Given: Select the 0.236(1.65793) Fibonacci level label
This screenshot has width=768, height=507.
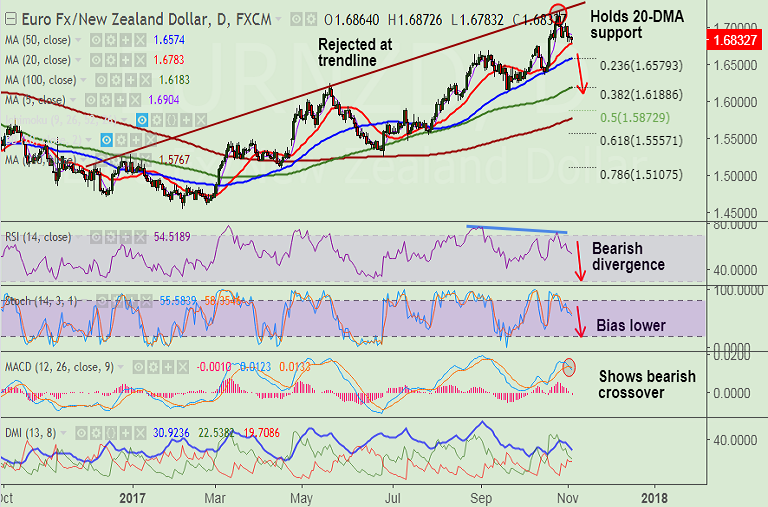Looking at the screenshot, I should click(x=641, y=66).
